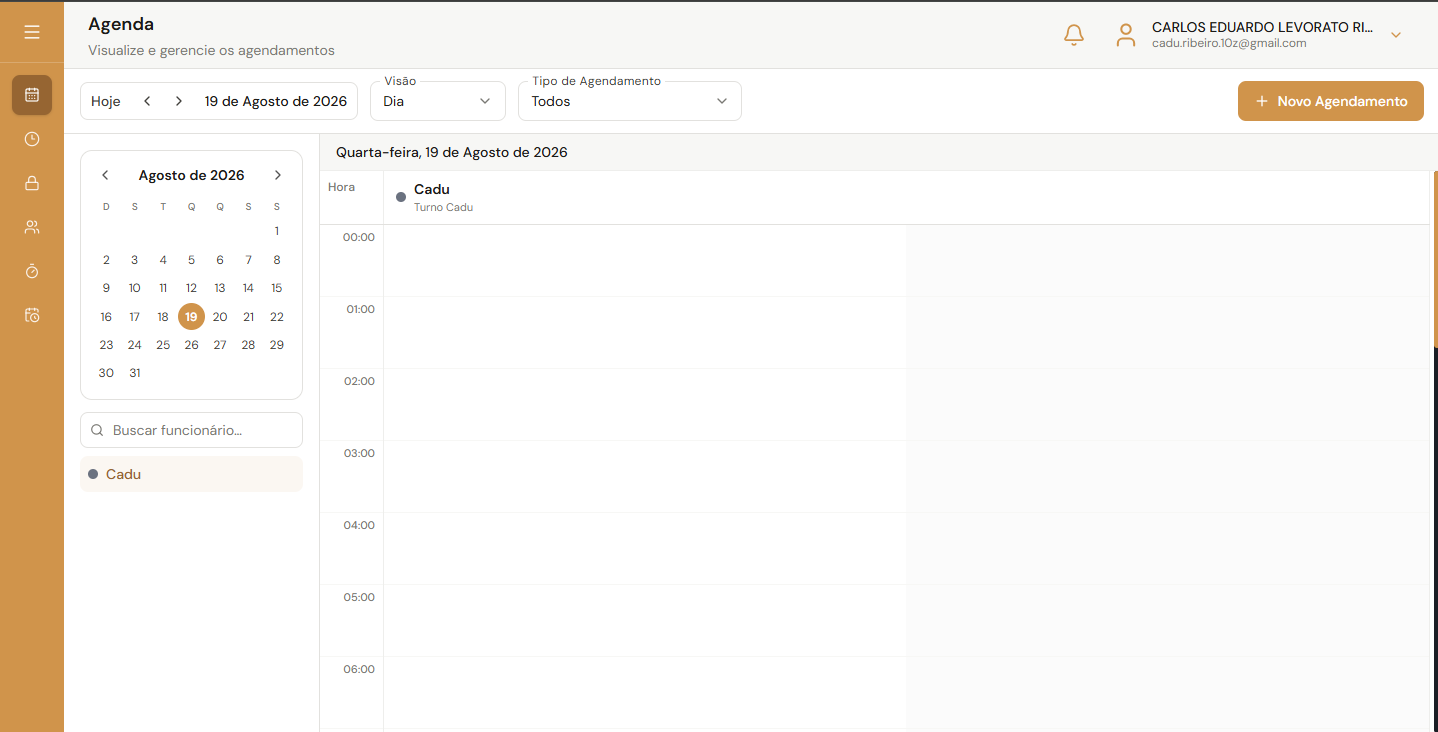Open the hamburger menu in the sidebar
The width and height of the screenshot is (1438, 732).
click(x=32, y=32)
